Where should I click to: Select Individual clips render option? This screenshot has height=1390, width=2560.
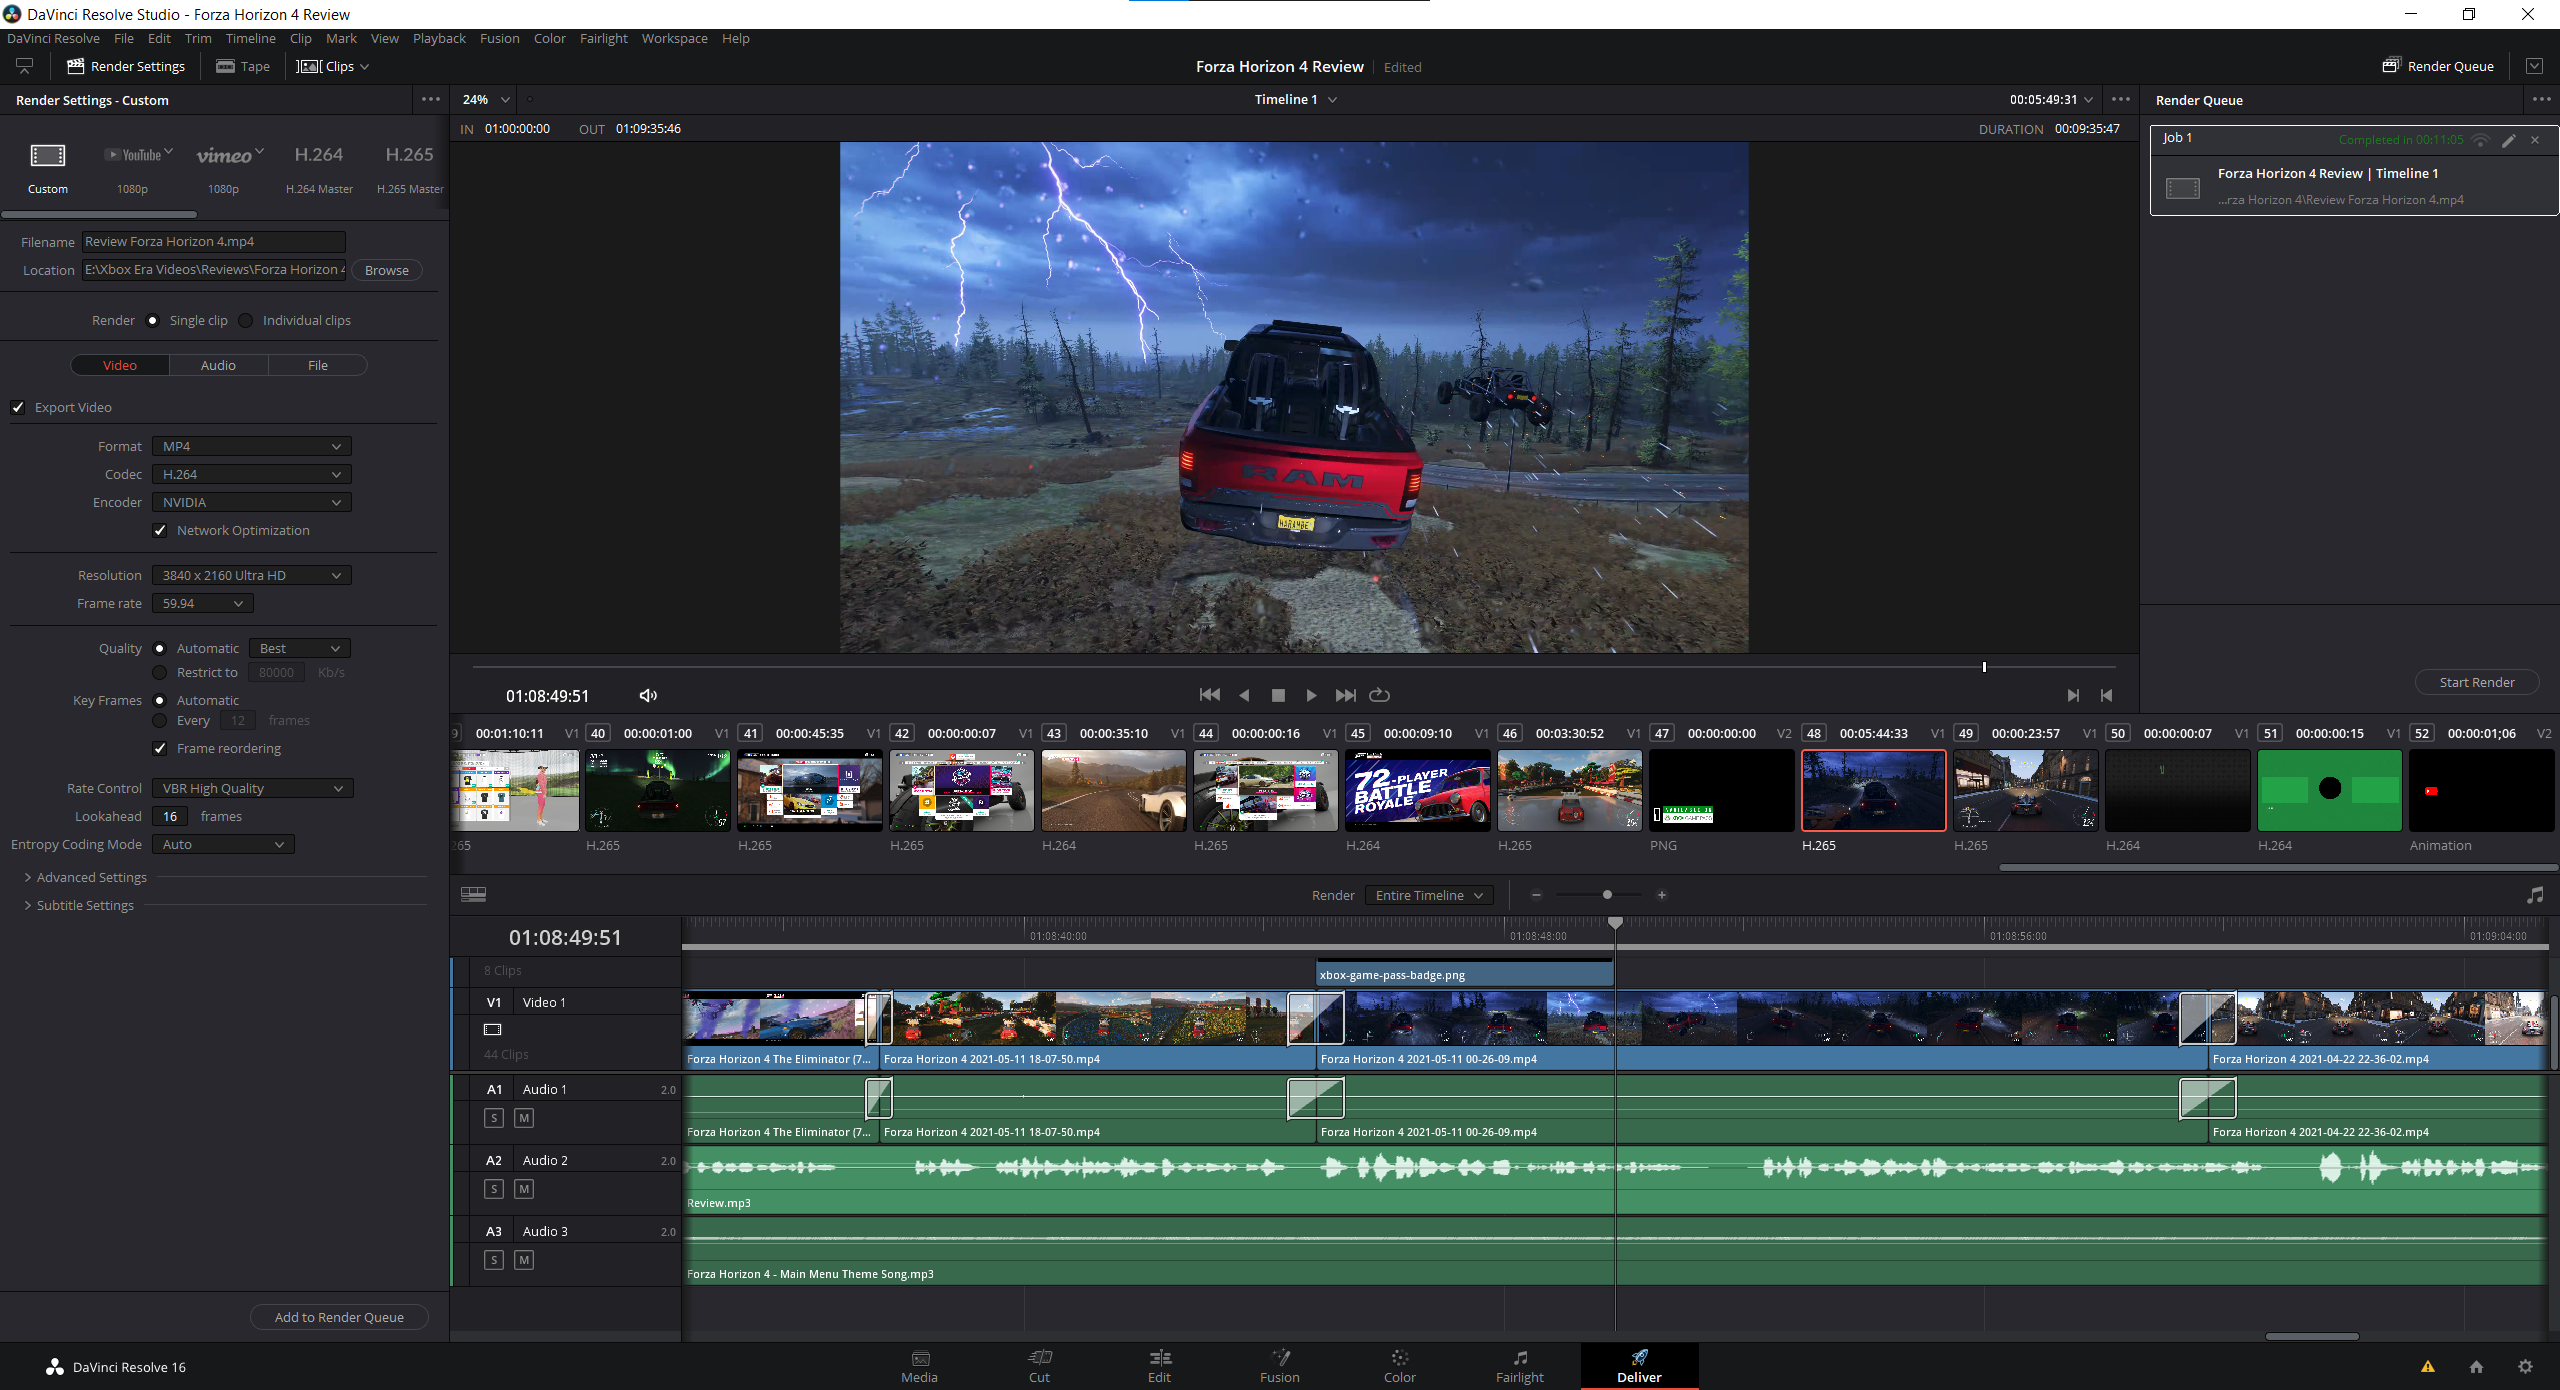point(246,320)
